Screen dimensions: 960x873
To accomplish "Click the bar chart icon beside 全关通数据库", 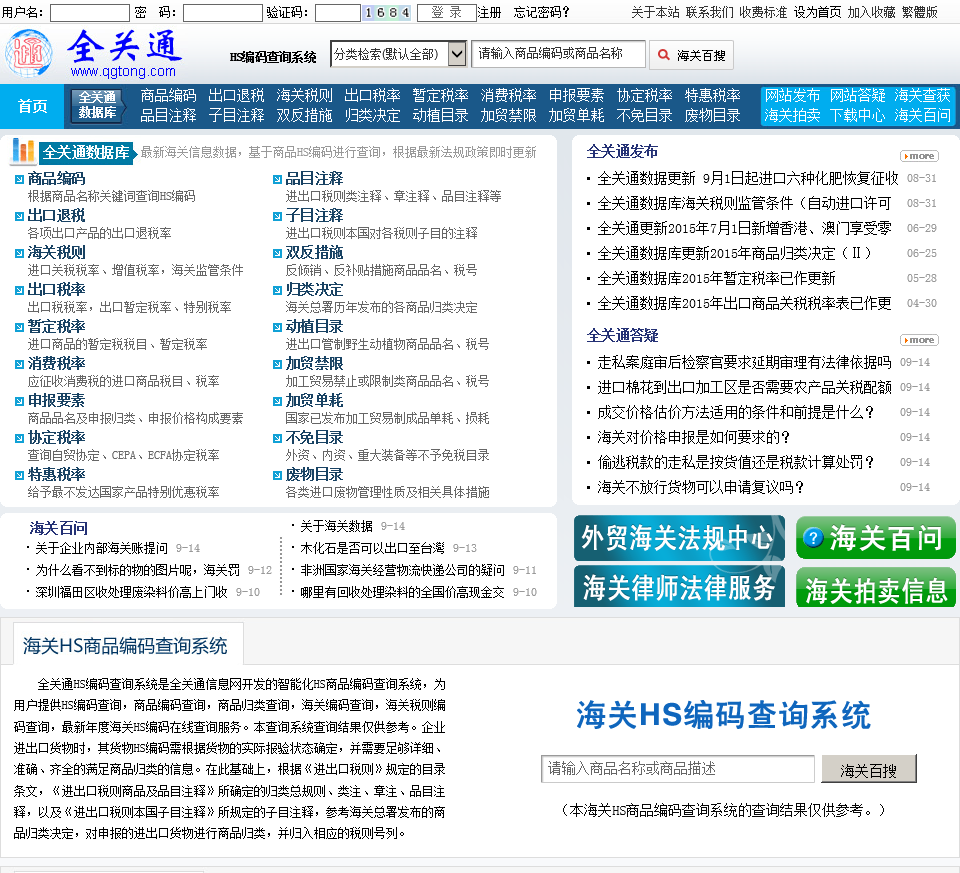I will [23, 151].
